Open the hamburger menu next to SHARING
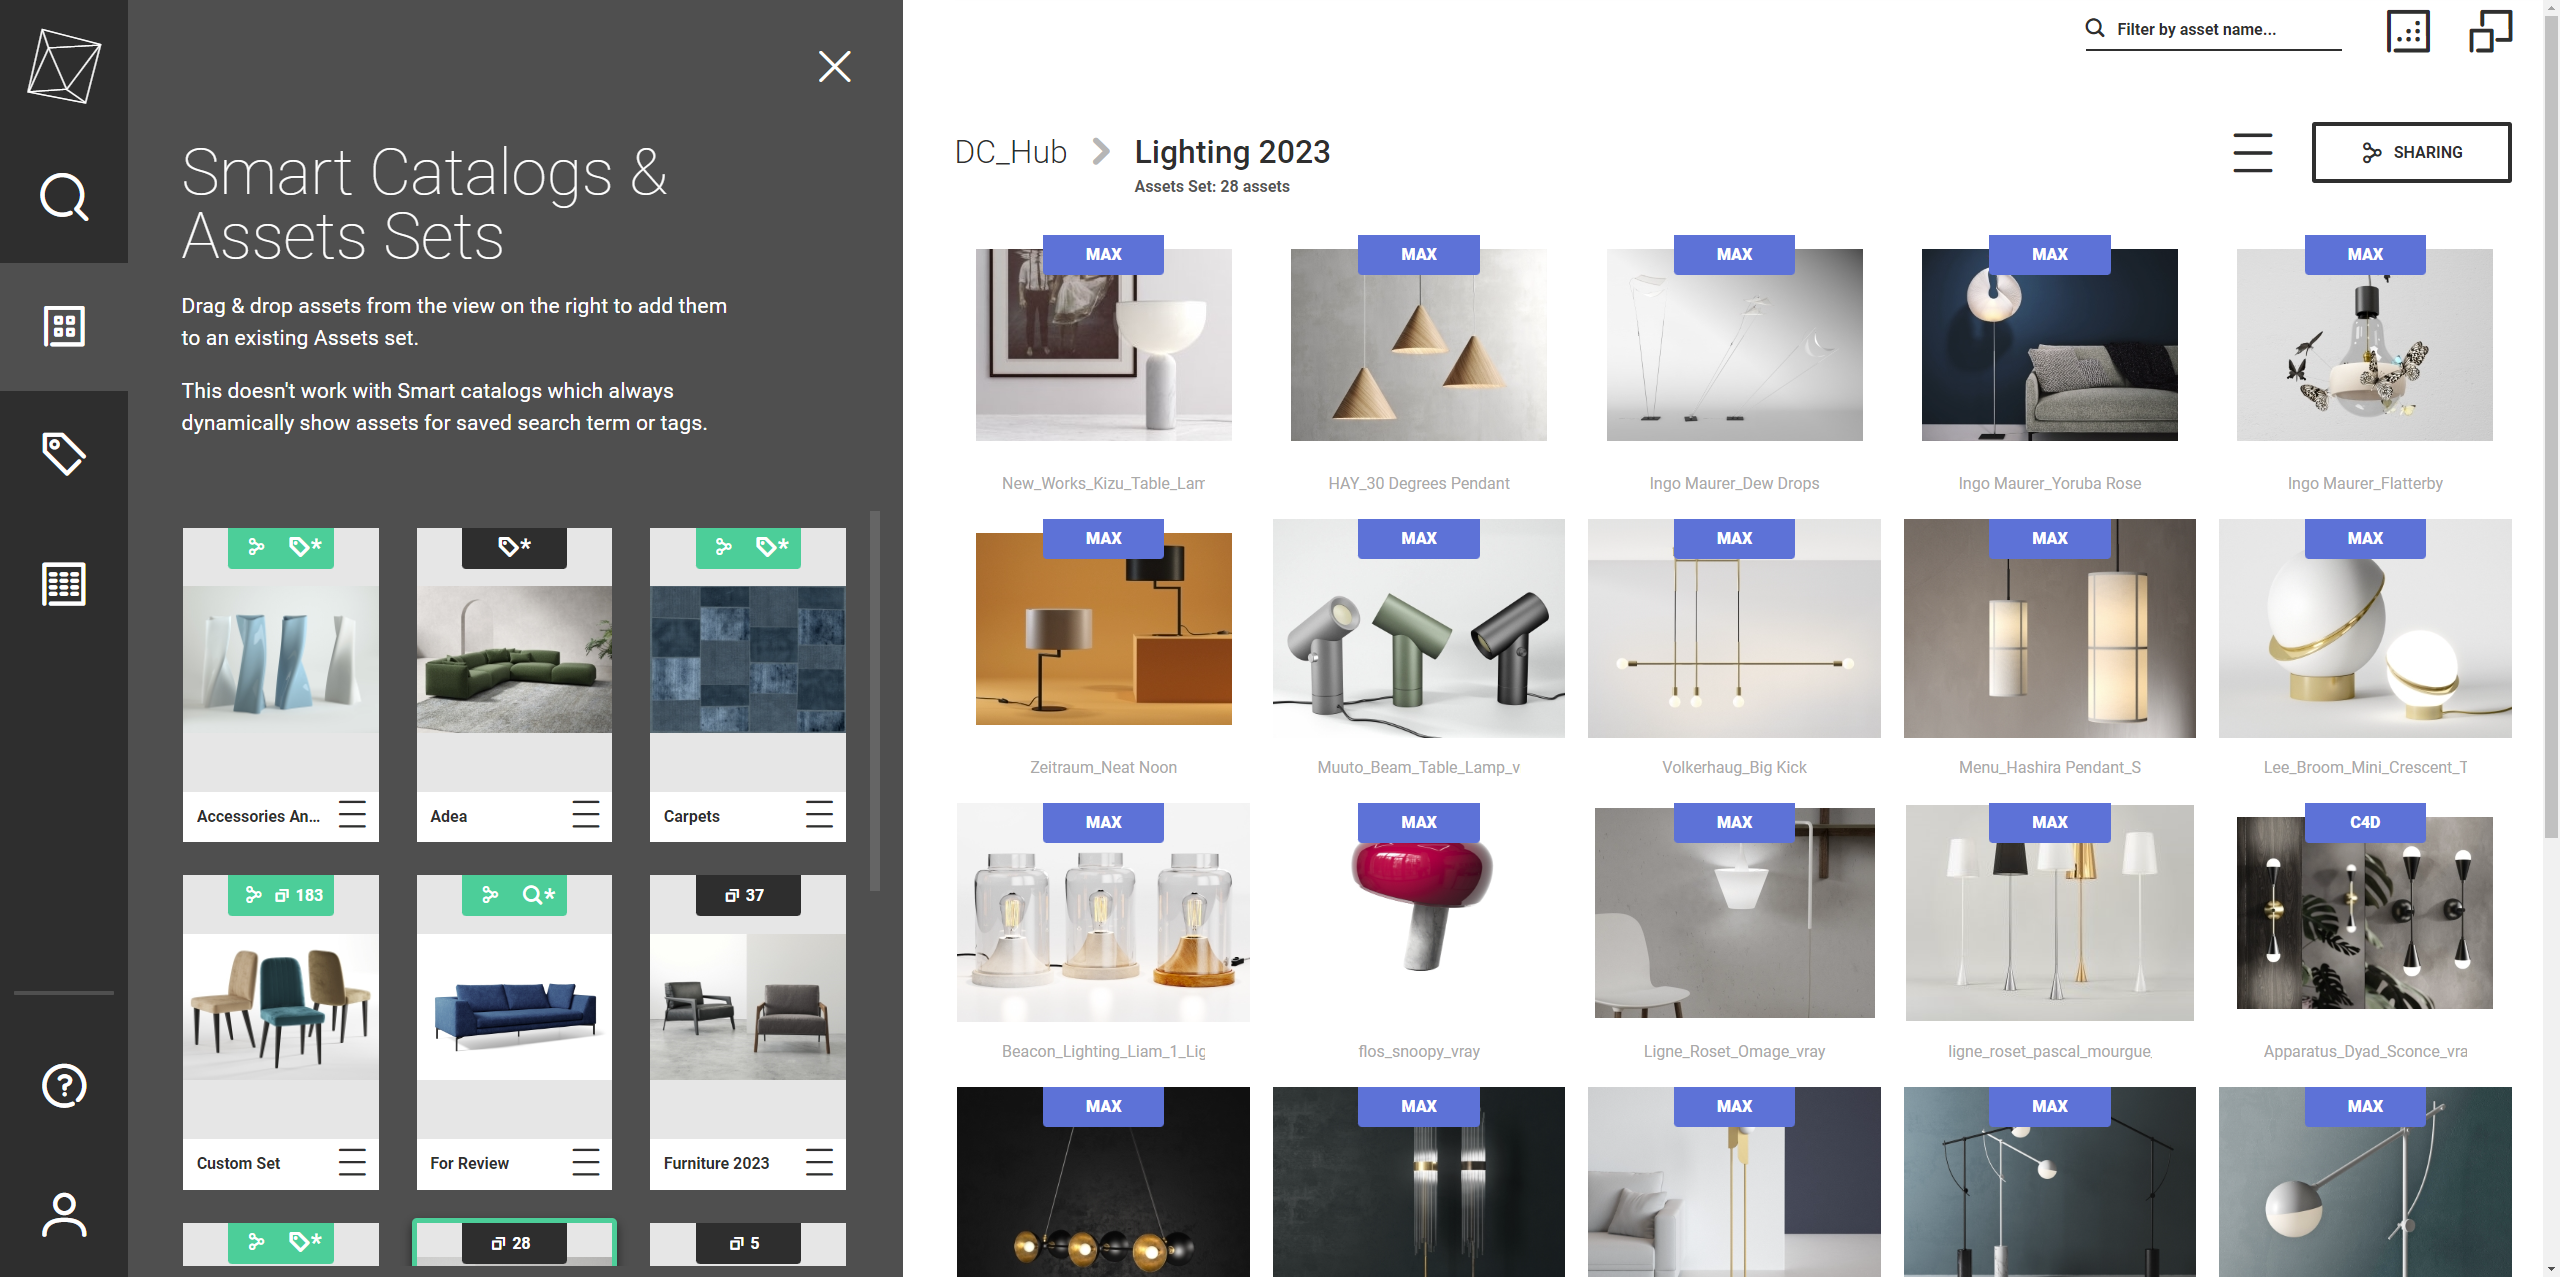 pyautogui.click(x=2252, y=152)
